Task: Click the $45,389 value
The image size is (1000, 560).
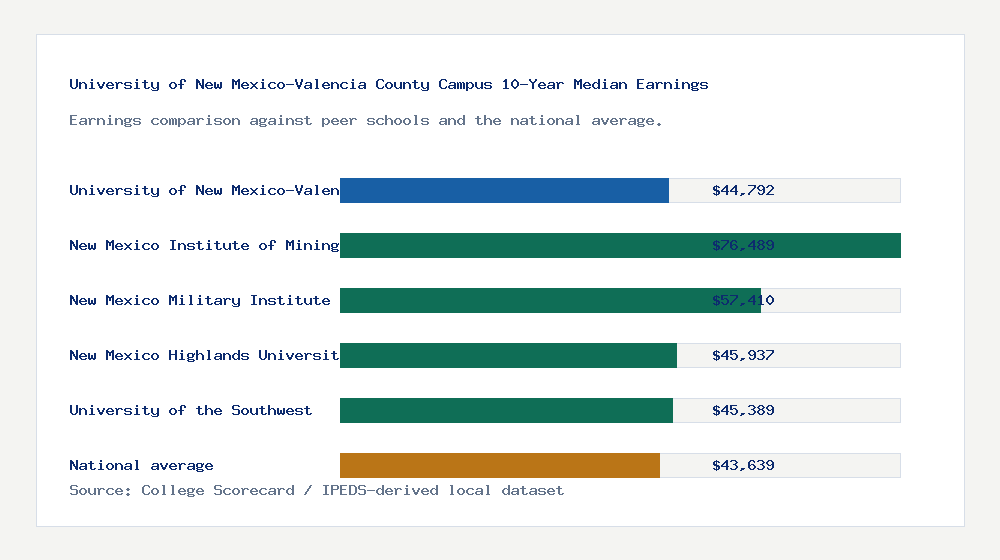Action: tap(743, 410)
